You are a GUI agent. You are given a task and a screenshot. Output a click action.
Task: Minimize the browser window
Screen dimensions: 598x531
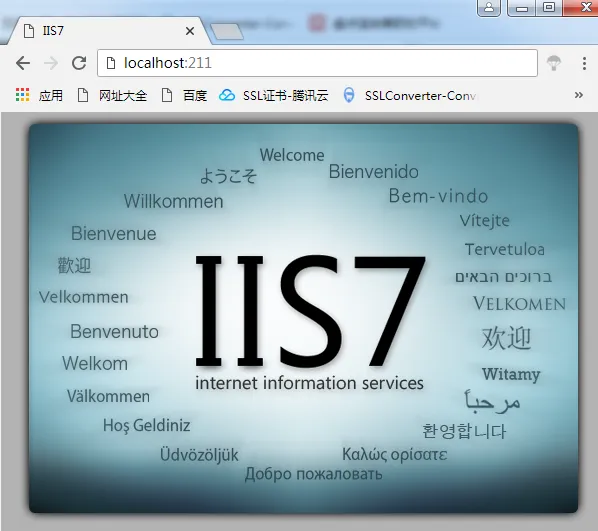coord(522,8)
